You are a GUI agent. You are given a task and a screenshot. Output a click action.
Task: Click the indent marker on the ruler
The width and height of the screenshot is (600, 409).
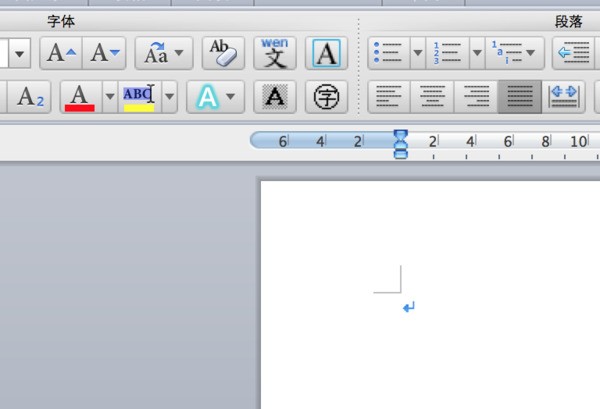(401, 144)
